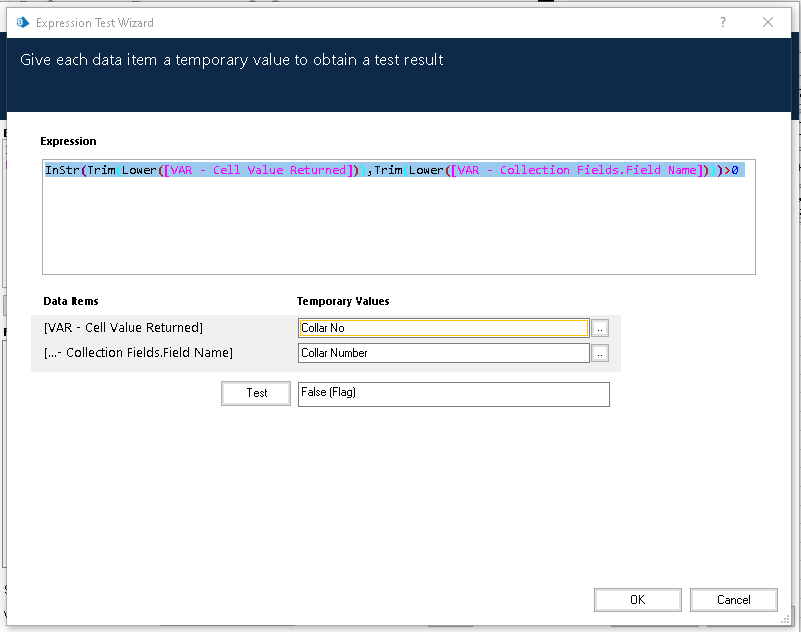Click the Temporary Values column heading

coord(343,301)
